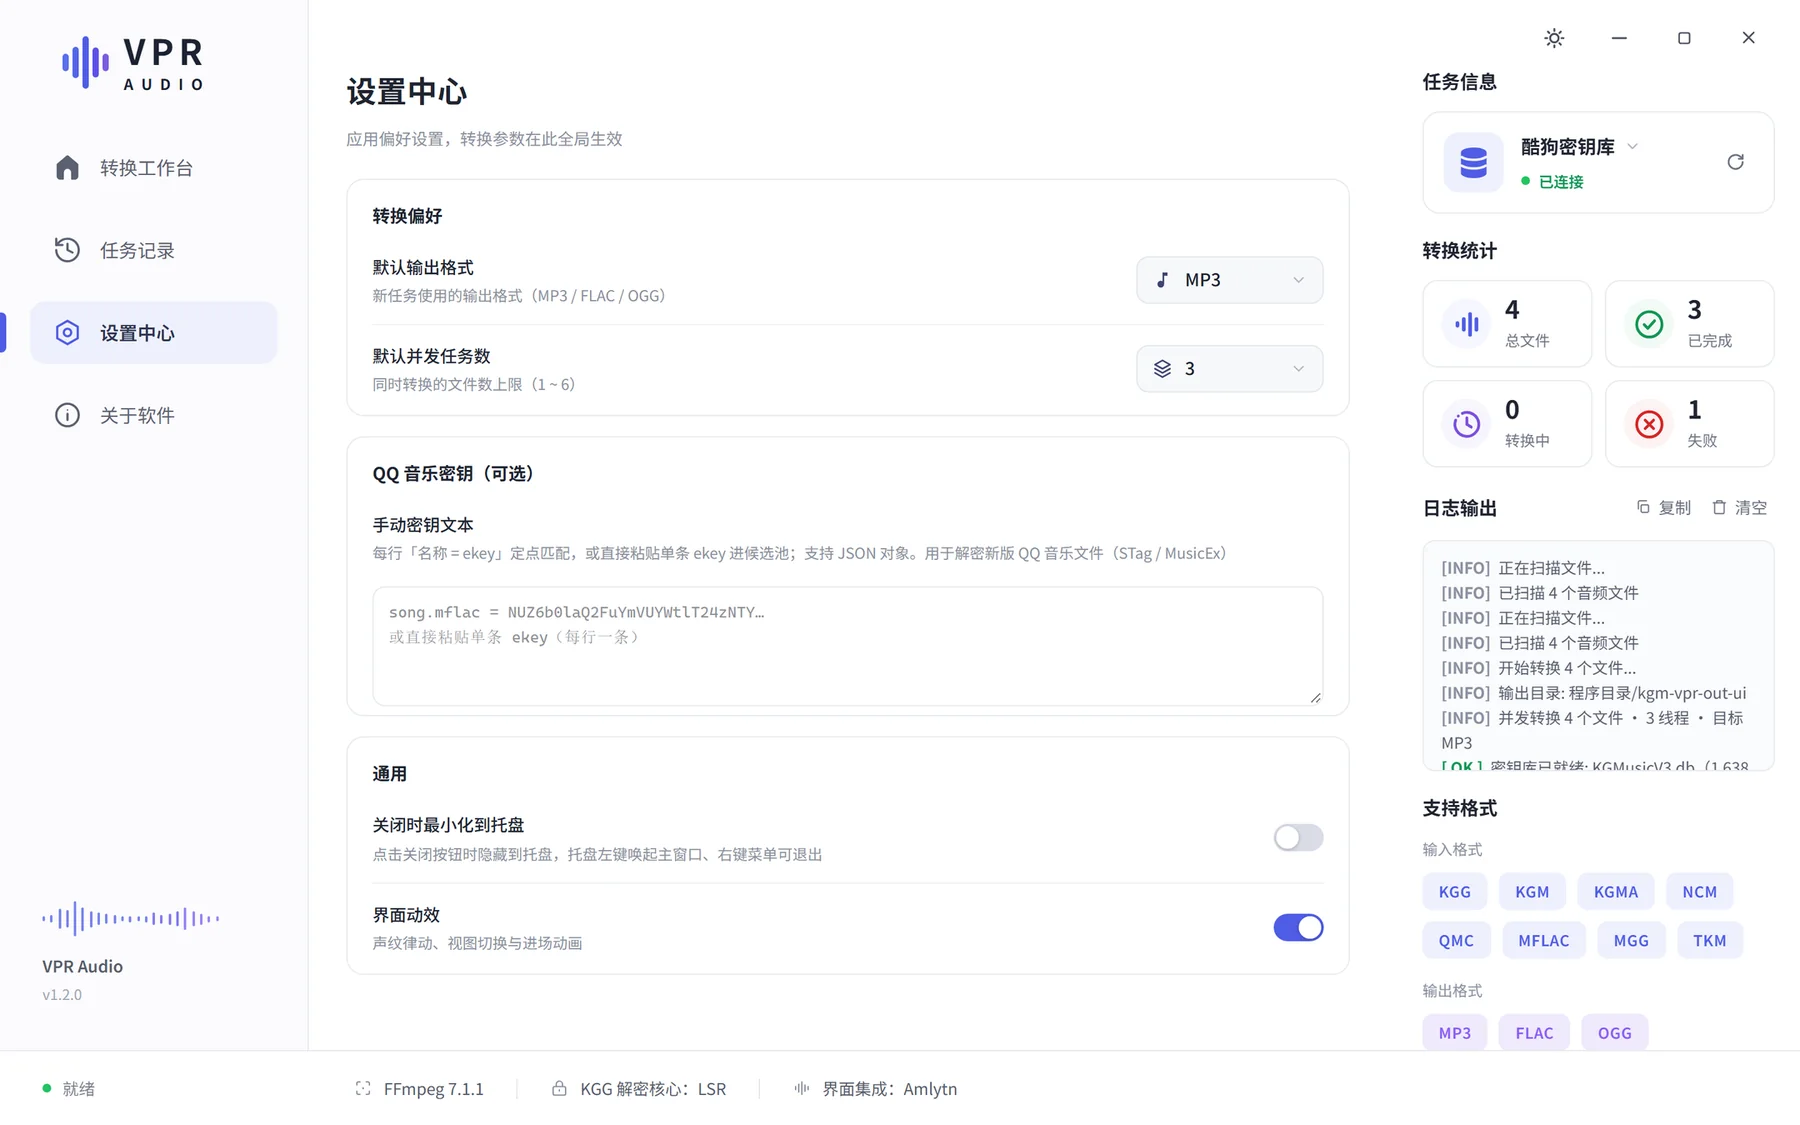Click the home icon beside 转换工作台
1800x1125 pixels.
[67, 167]
